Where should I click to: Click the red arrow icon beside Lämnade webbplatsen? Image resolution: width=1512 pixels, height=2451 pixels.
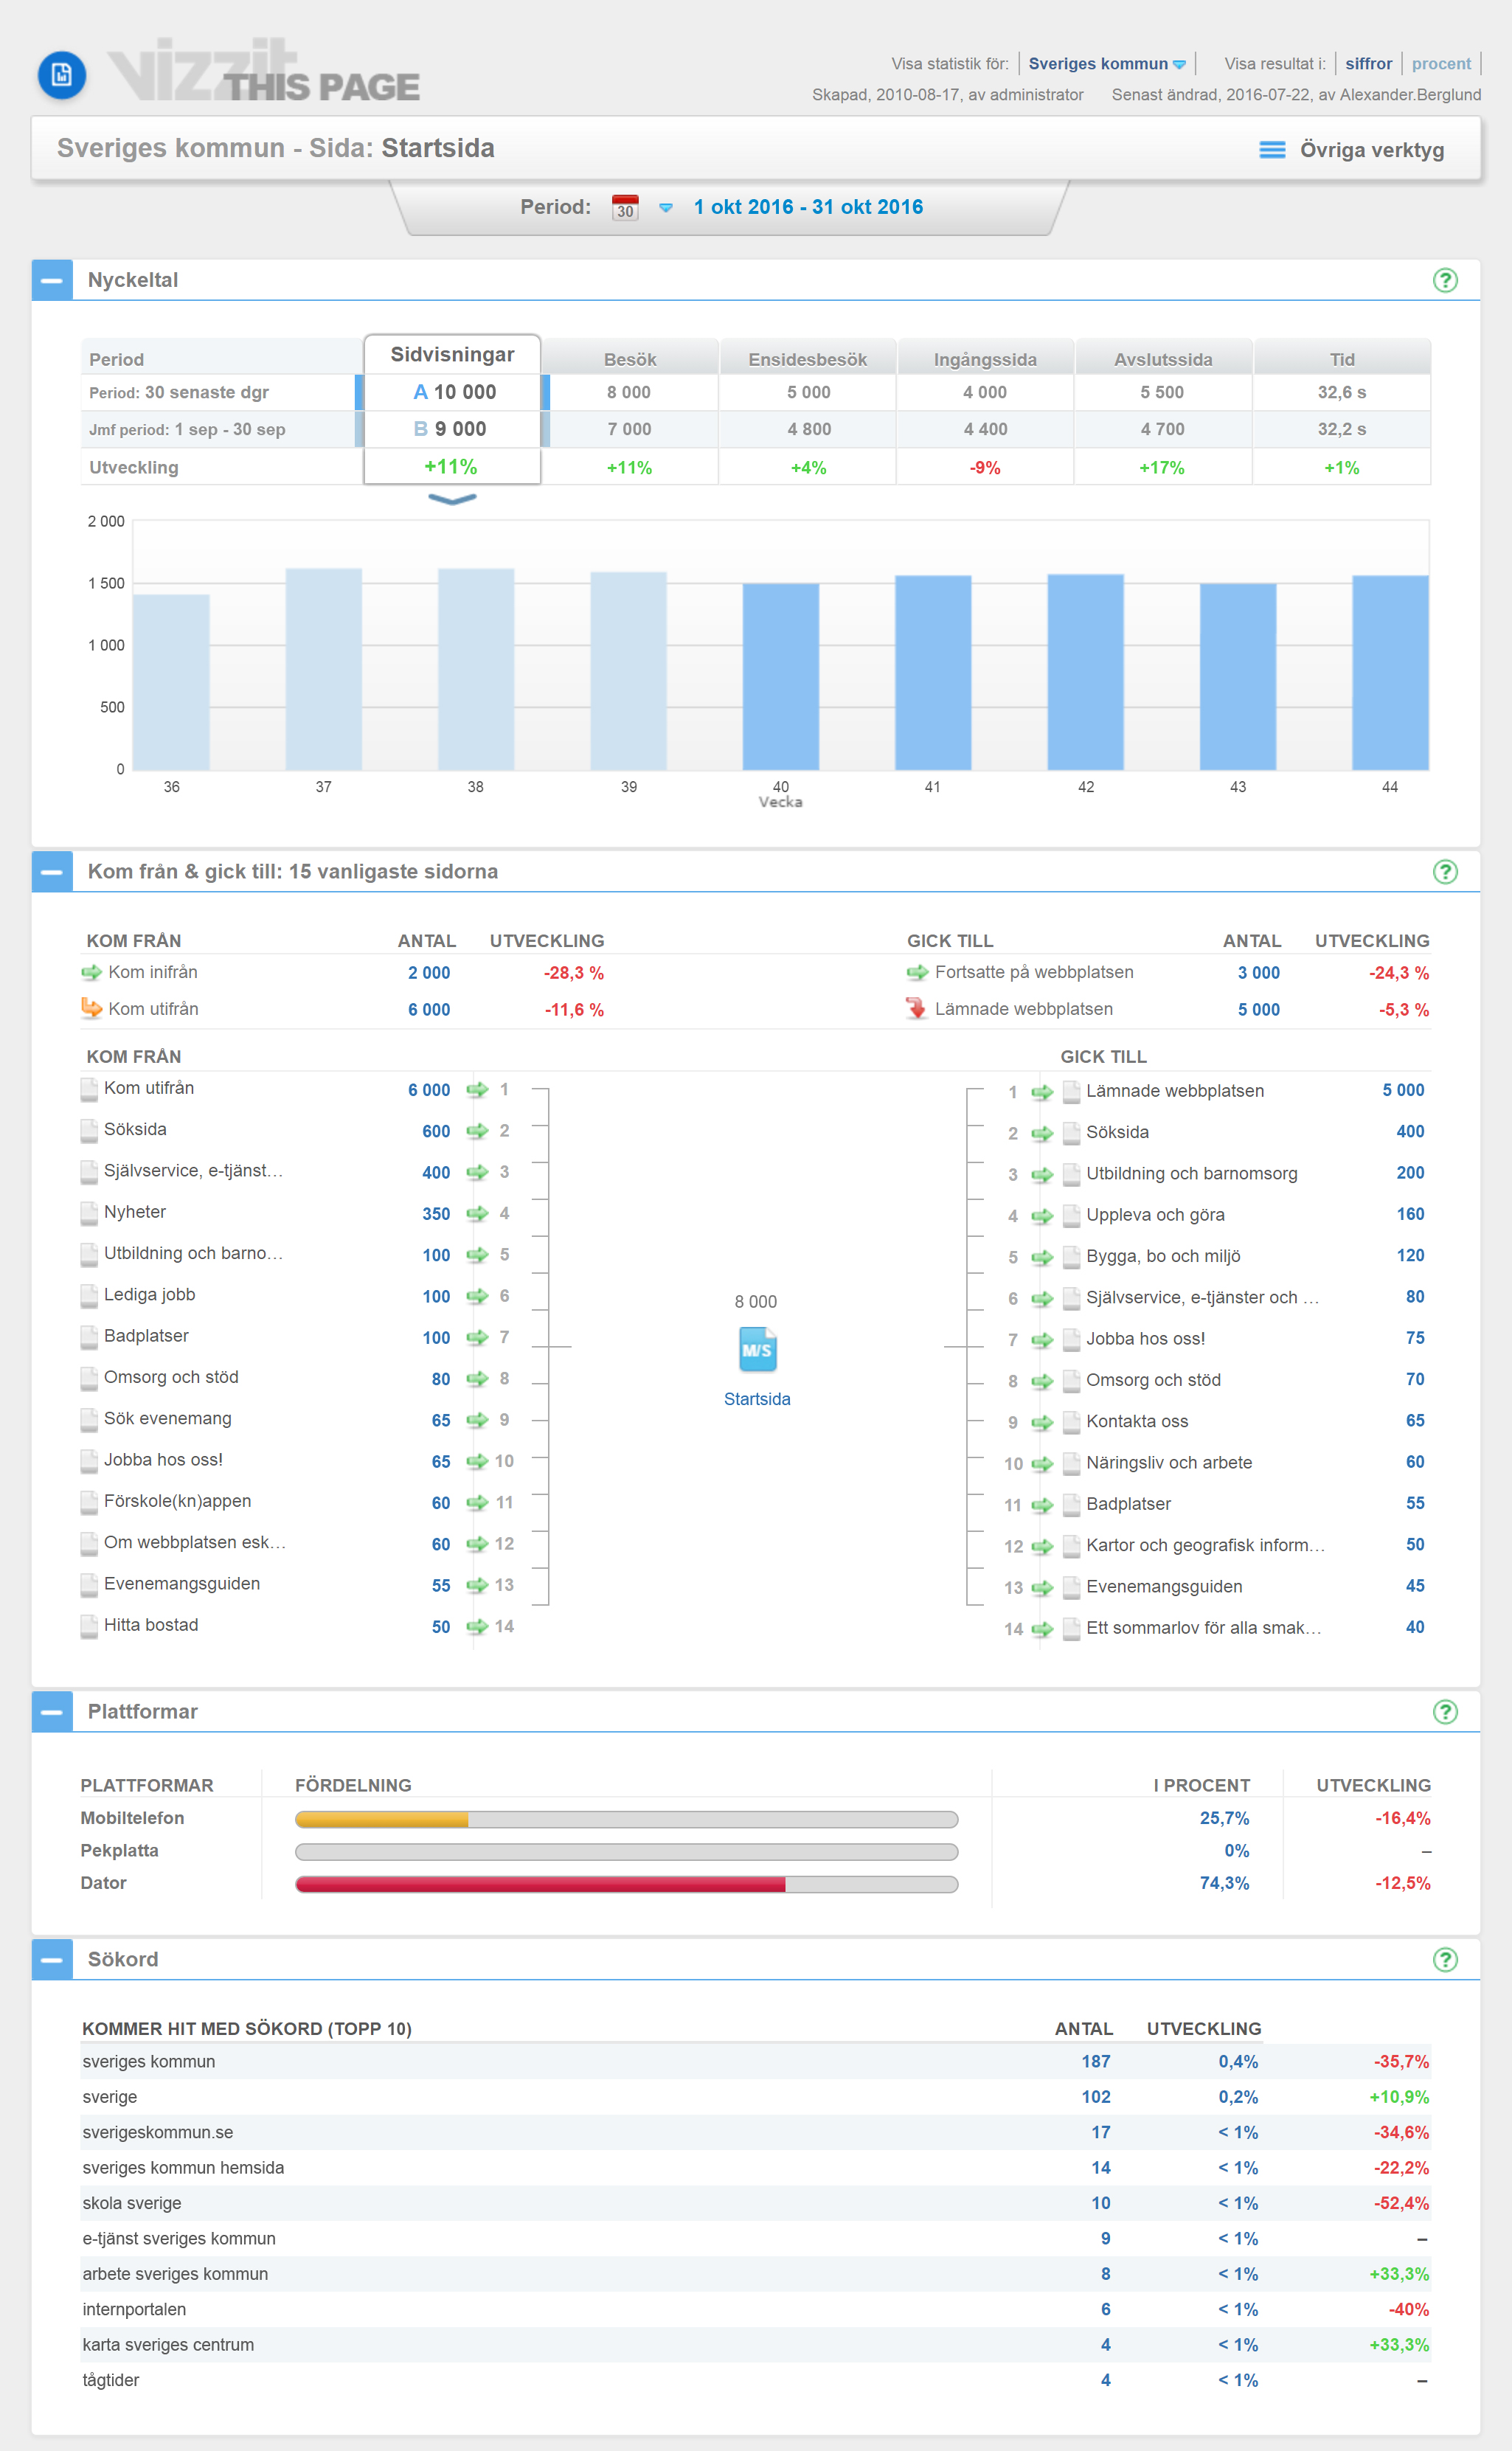click(x=917, y=1008)
